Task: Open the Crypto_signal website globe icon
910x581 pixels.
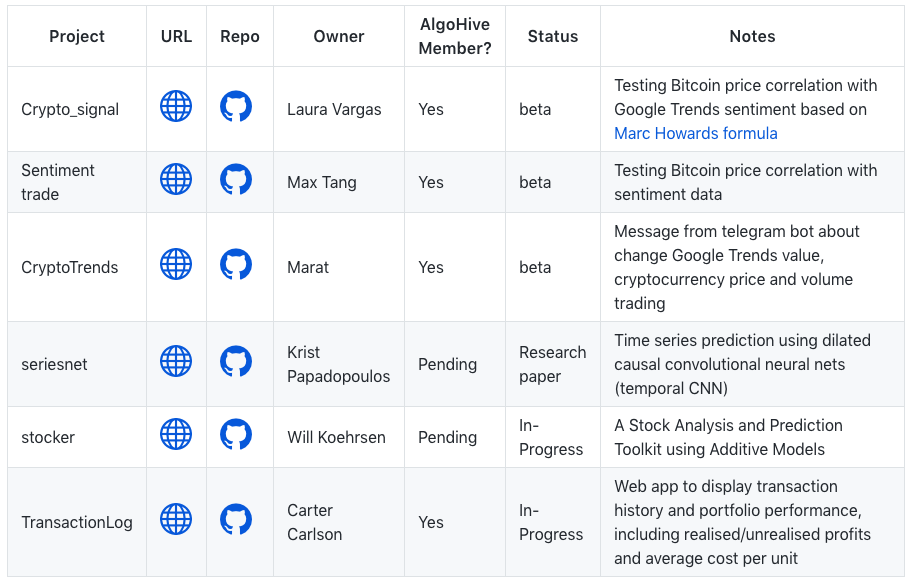Action: pos(176,106)
